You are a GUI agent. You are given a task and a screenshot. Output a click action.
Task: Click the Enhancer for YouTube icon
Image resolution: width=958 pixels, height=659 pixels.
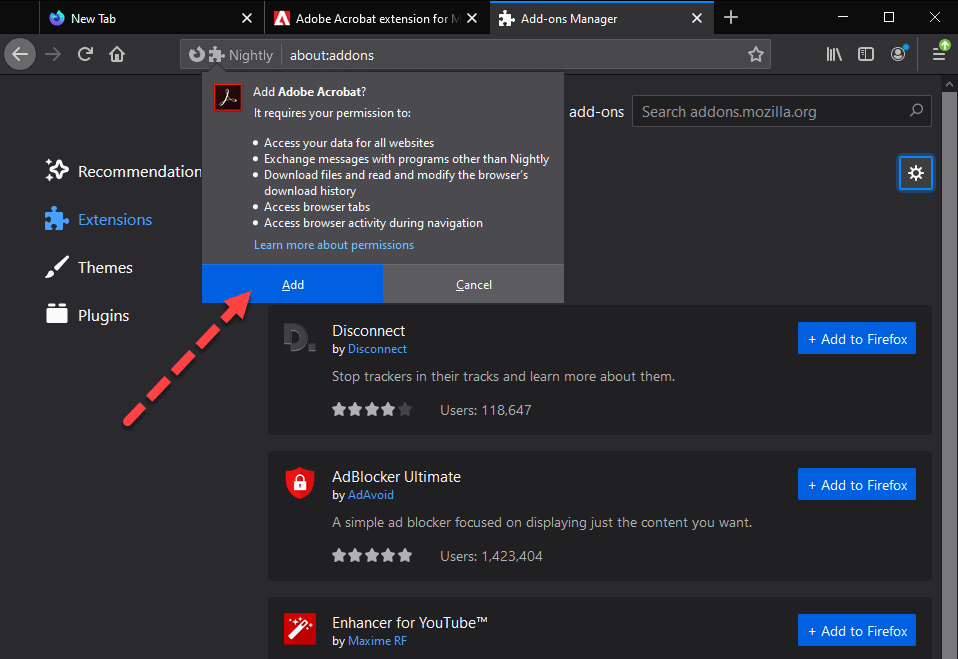(300, 629)
